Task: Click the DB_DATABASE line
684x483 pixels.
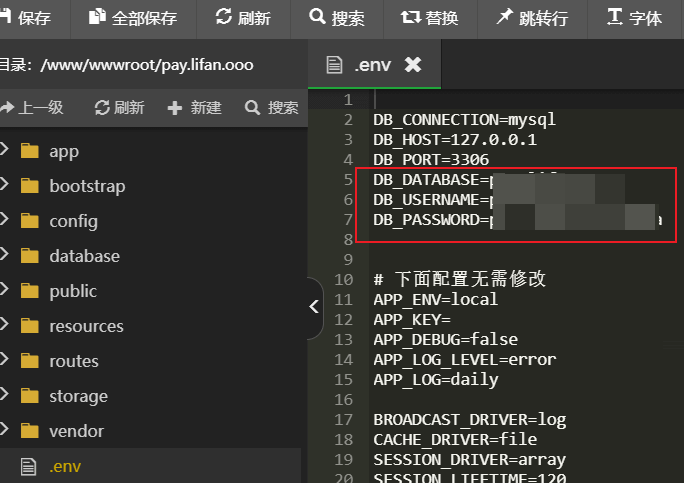Action: coord(499,180)
